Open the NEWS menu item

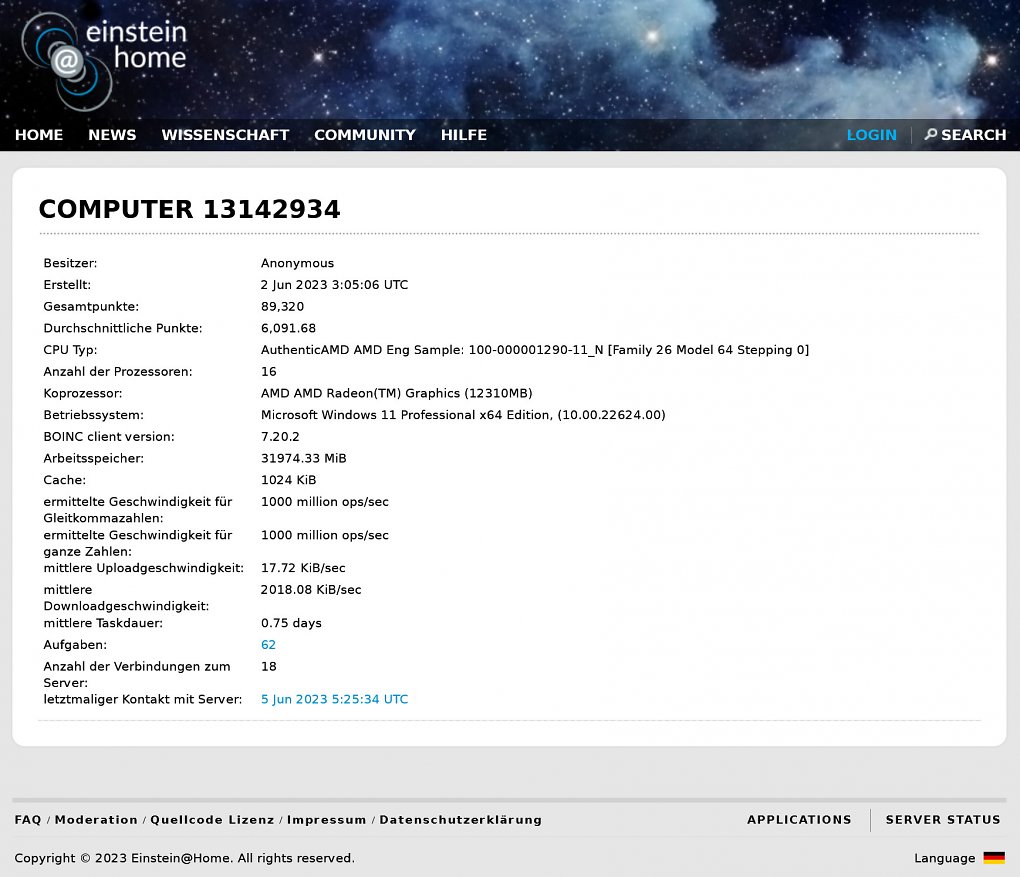[112, 135]
